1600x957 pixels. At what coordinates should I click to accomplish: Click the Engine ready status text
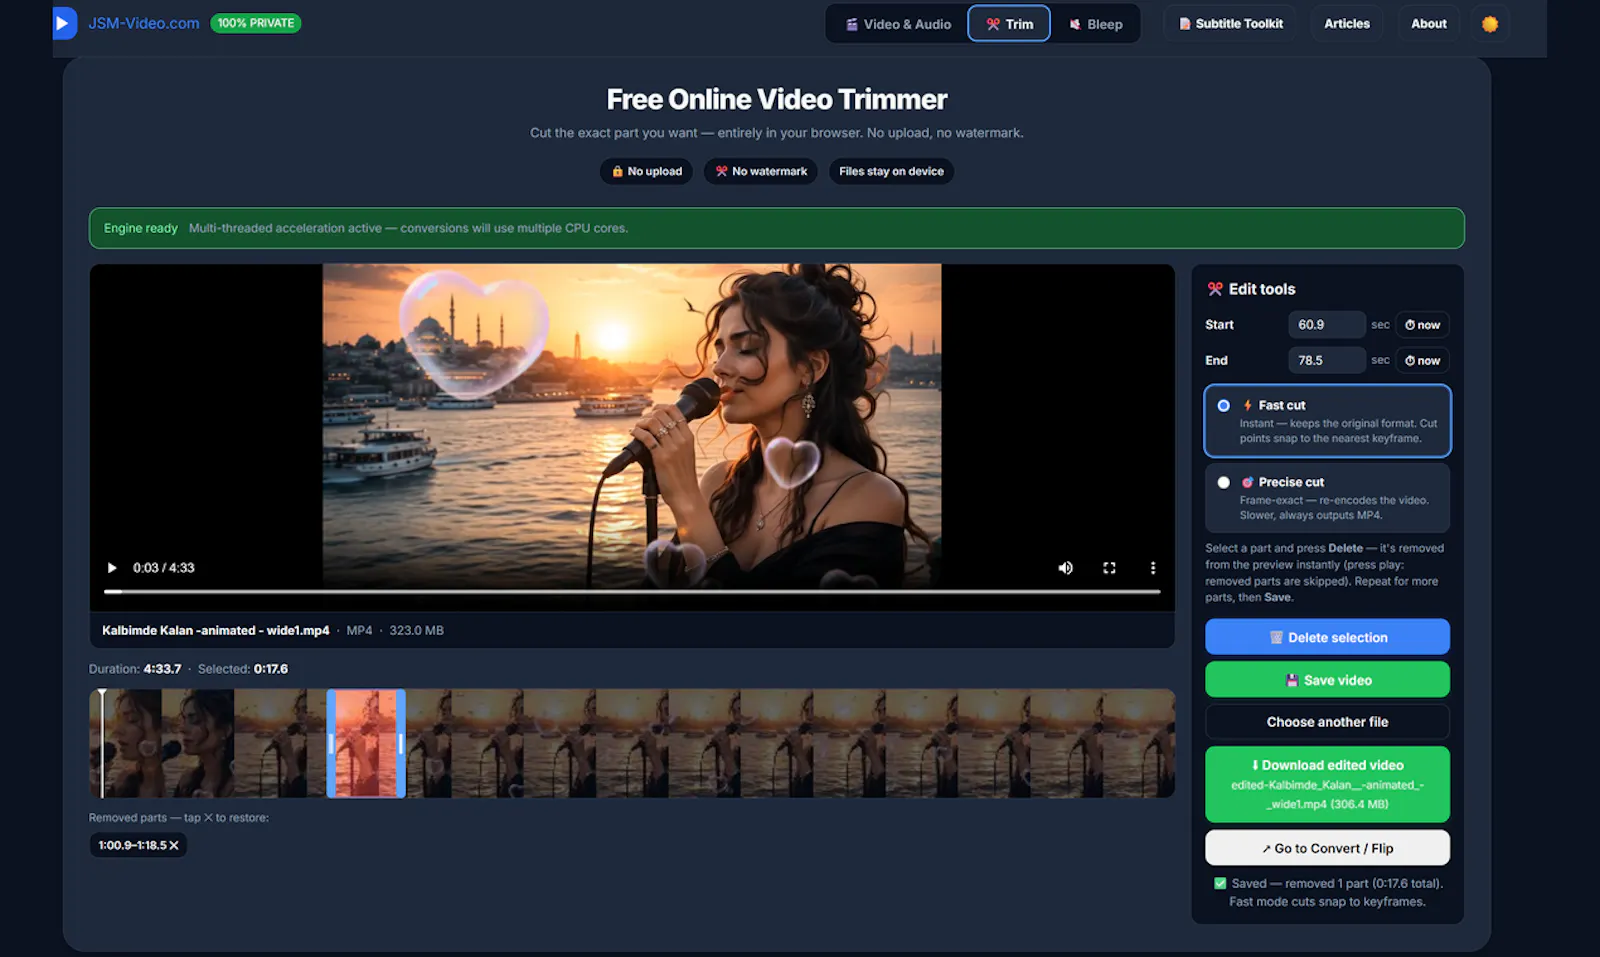[x=141, y=229]
